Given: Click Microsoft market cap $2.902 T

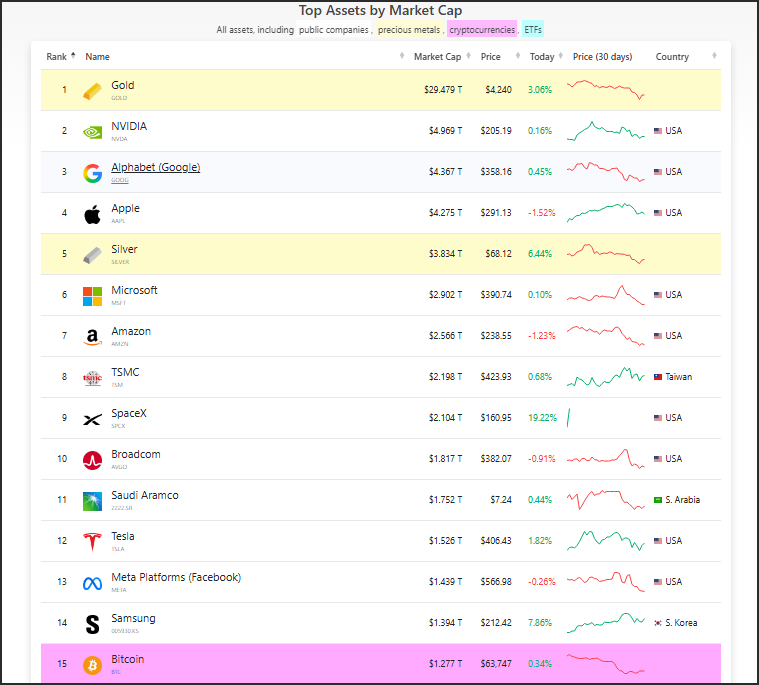Looking at the screenshot, I should (445, 295).
